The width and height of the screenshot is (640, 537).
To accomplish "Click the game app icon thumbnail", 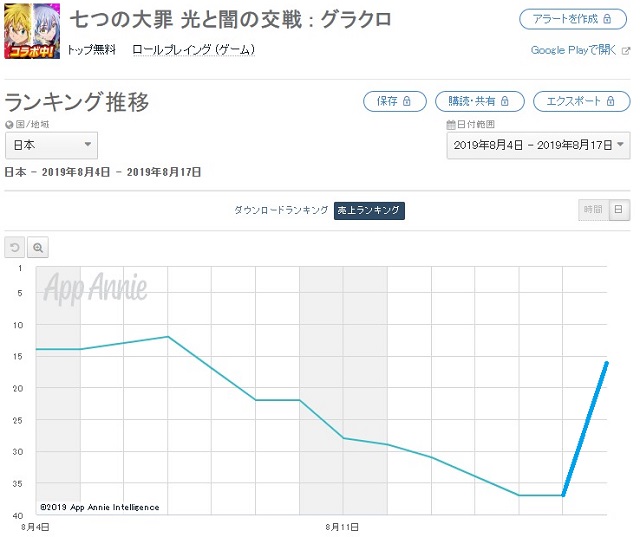I will [x=32, y=31].
